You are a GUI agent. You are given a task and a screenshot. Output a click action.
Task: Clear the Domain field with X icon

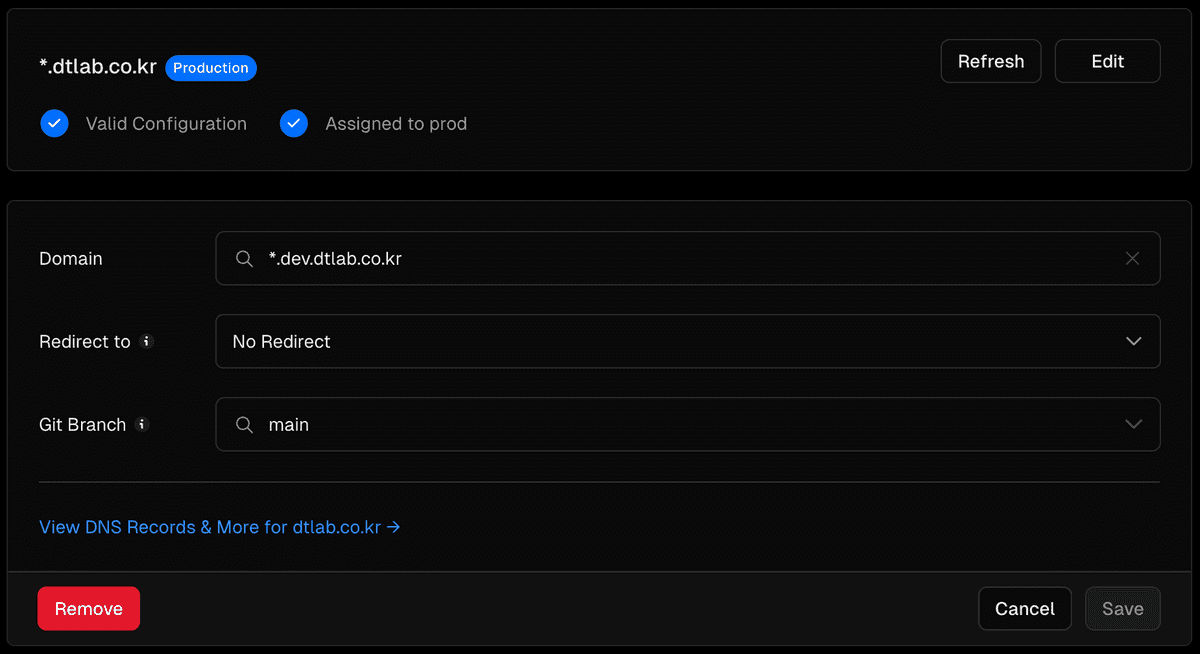(x=1132, y=258)
